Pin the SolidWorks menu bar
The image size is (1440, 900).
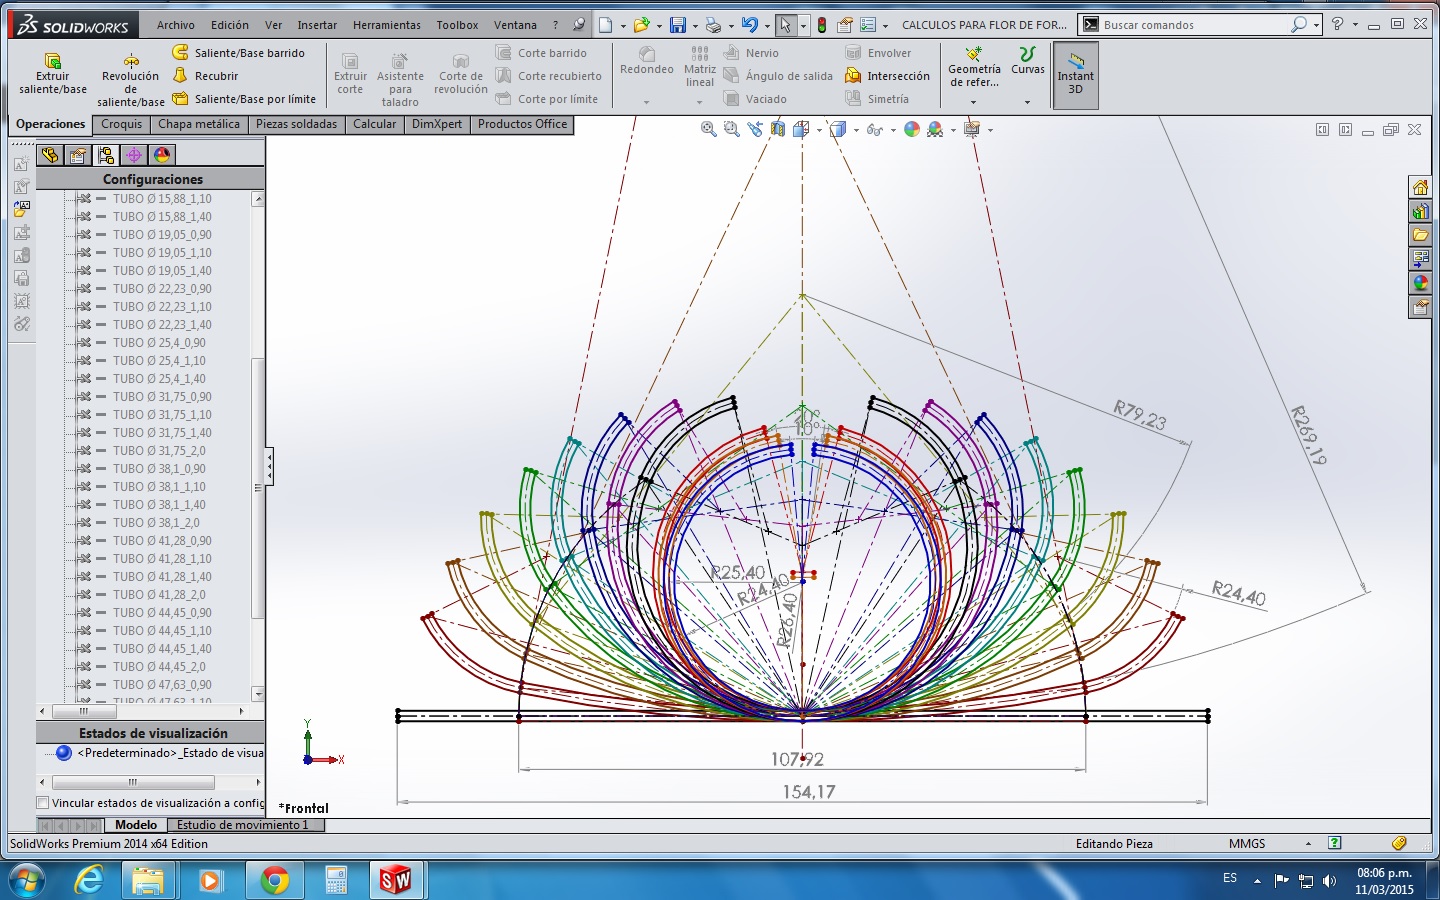pyautogui.click(x=579, y=25)
